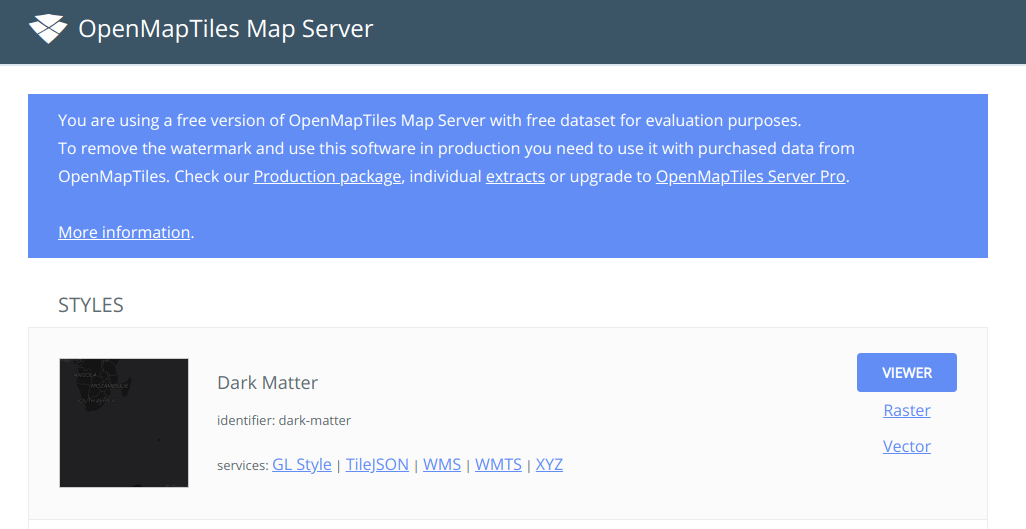Open the Dark Matter map thumbnail

(124, 423)
